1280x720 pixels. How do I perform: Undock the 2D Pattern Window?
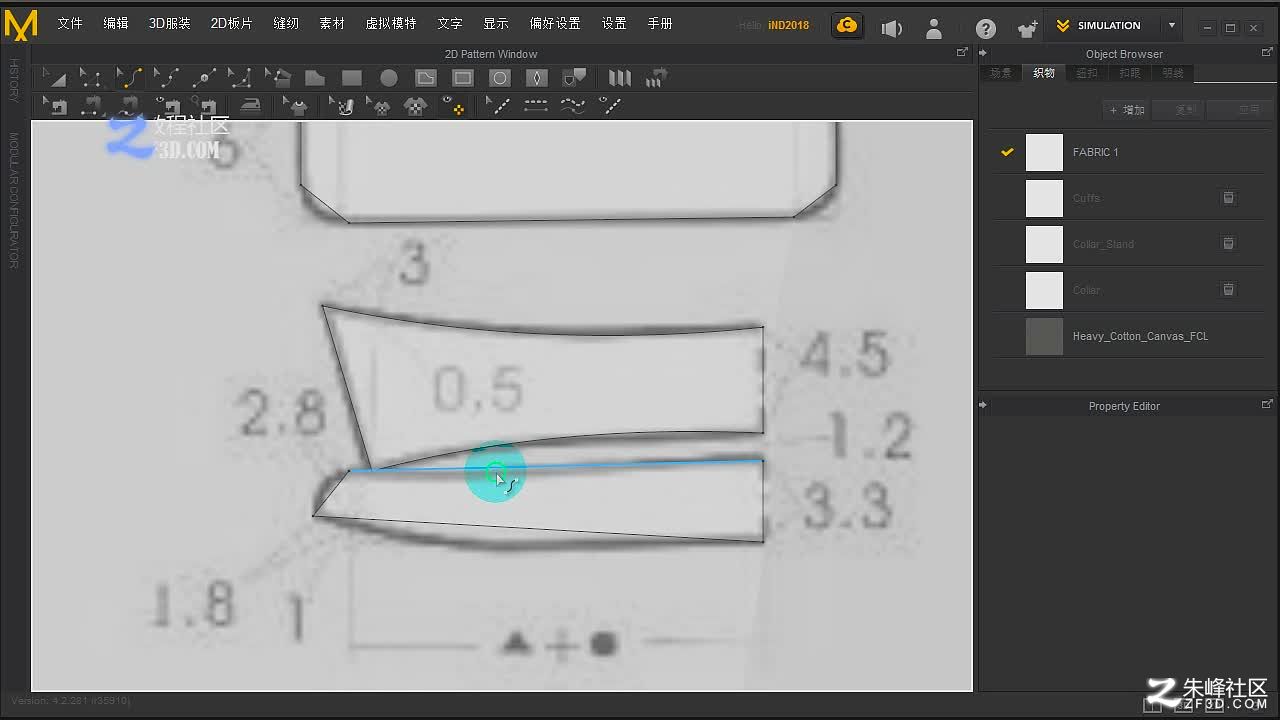(x=962, y=53)
